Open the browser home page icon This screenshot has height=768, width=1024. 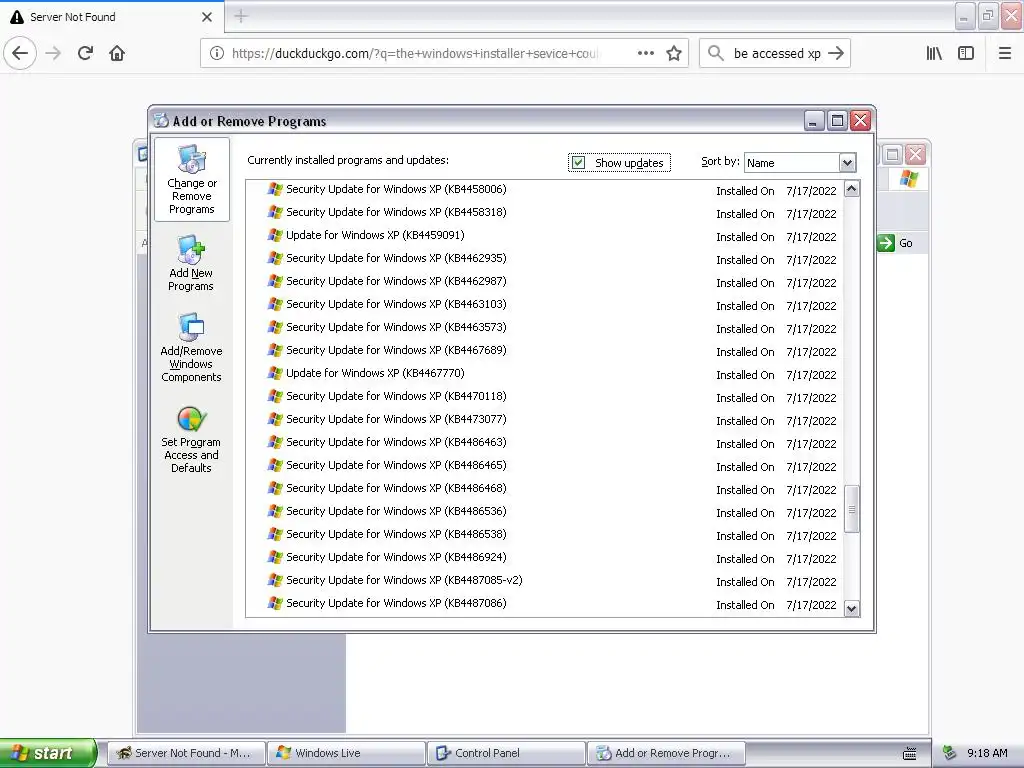(x=117, y=54)
